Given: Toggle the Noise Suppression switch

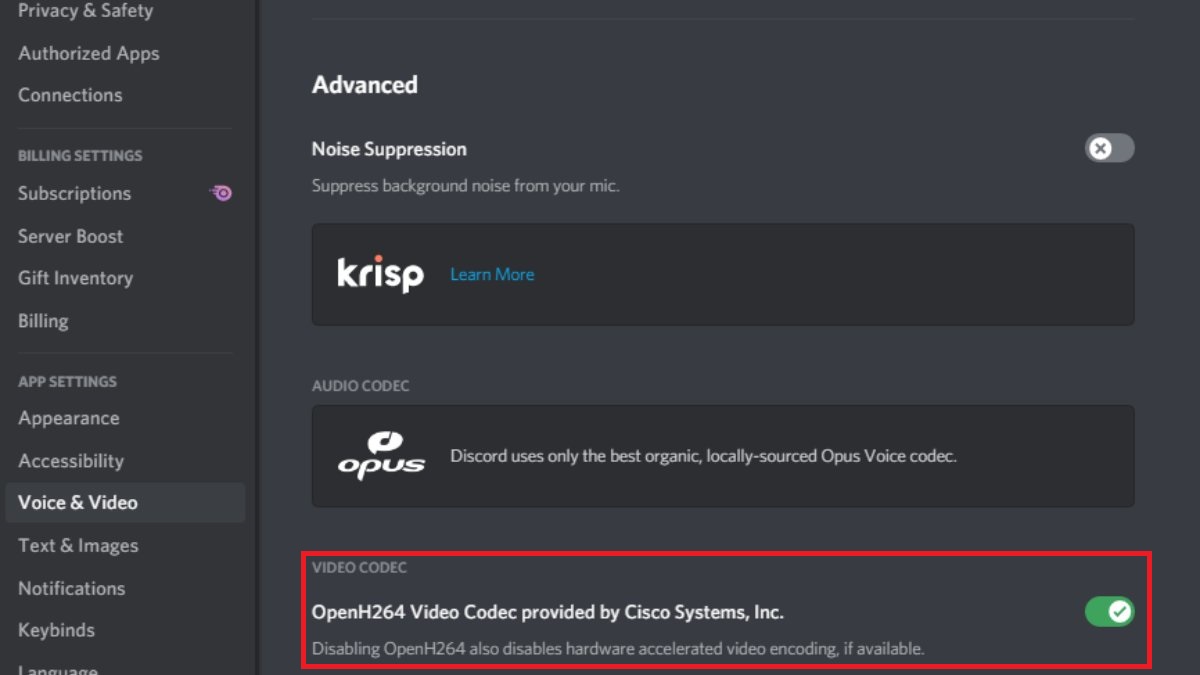Looking at the screenshot, I should (1110, 149).
